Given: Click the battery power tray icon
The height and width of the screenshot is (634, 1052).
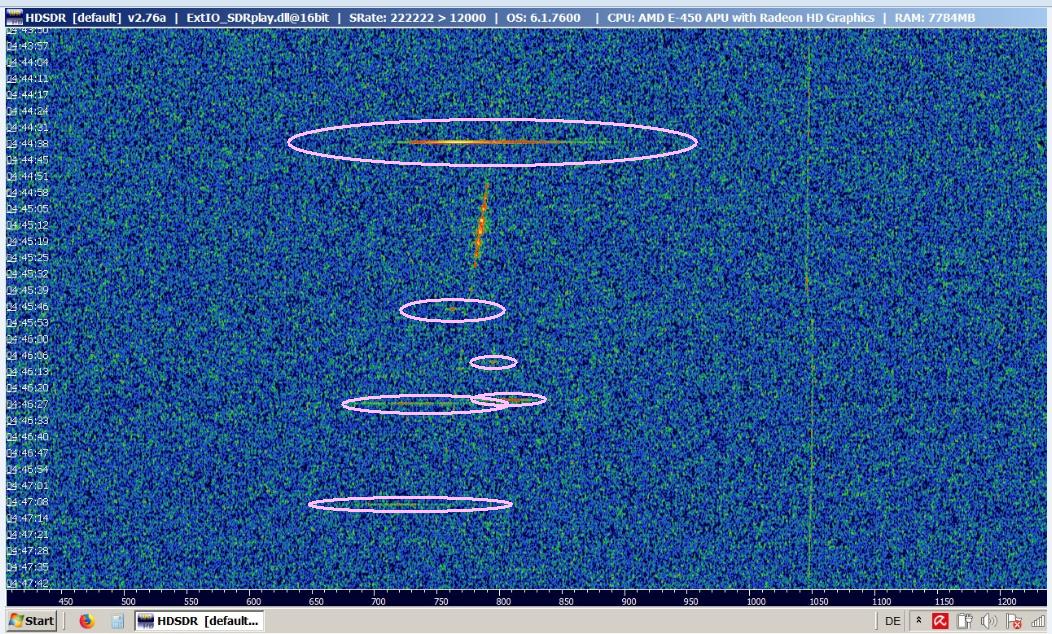Looking at the screenshot, I should coord(965,621).
